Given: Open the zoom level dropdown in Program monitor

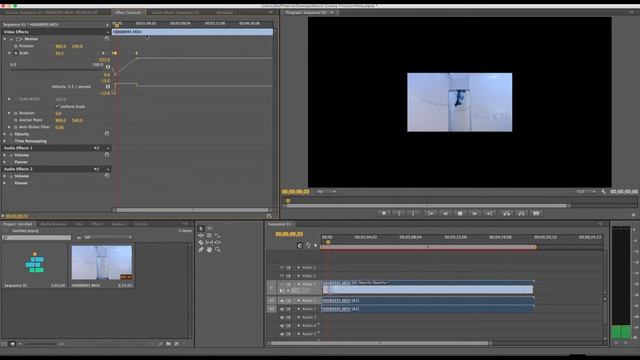Looking at the screenshot, I should tap(326, 191).
